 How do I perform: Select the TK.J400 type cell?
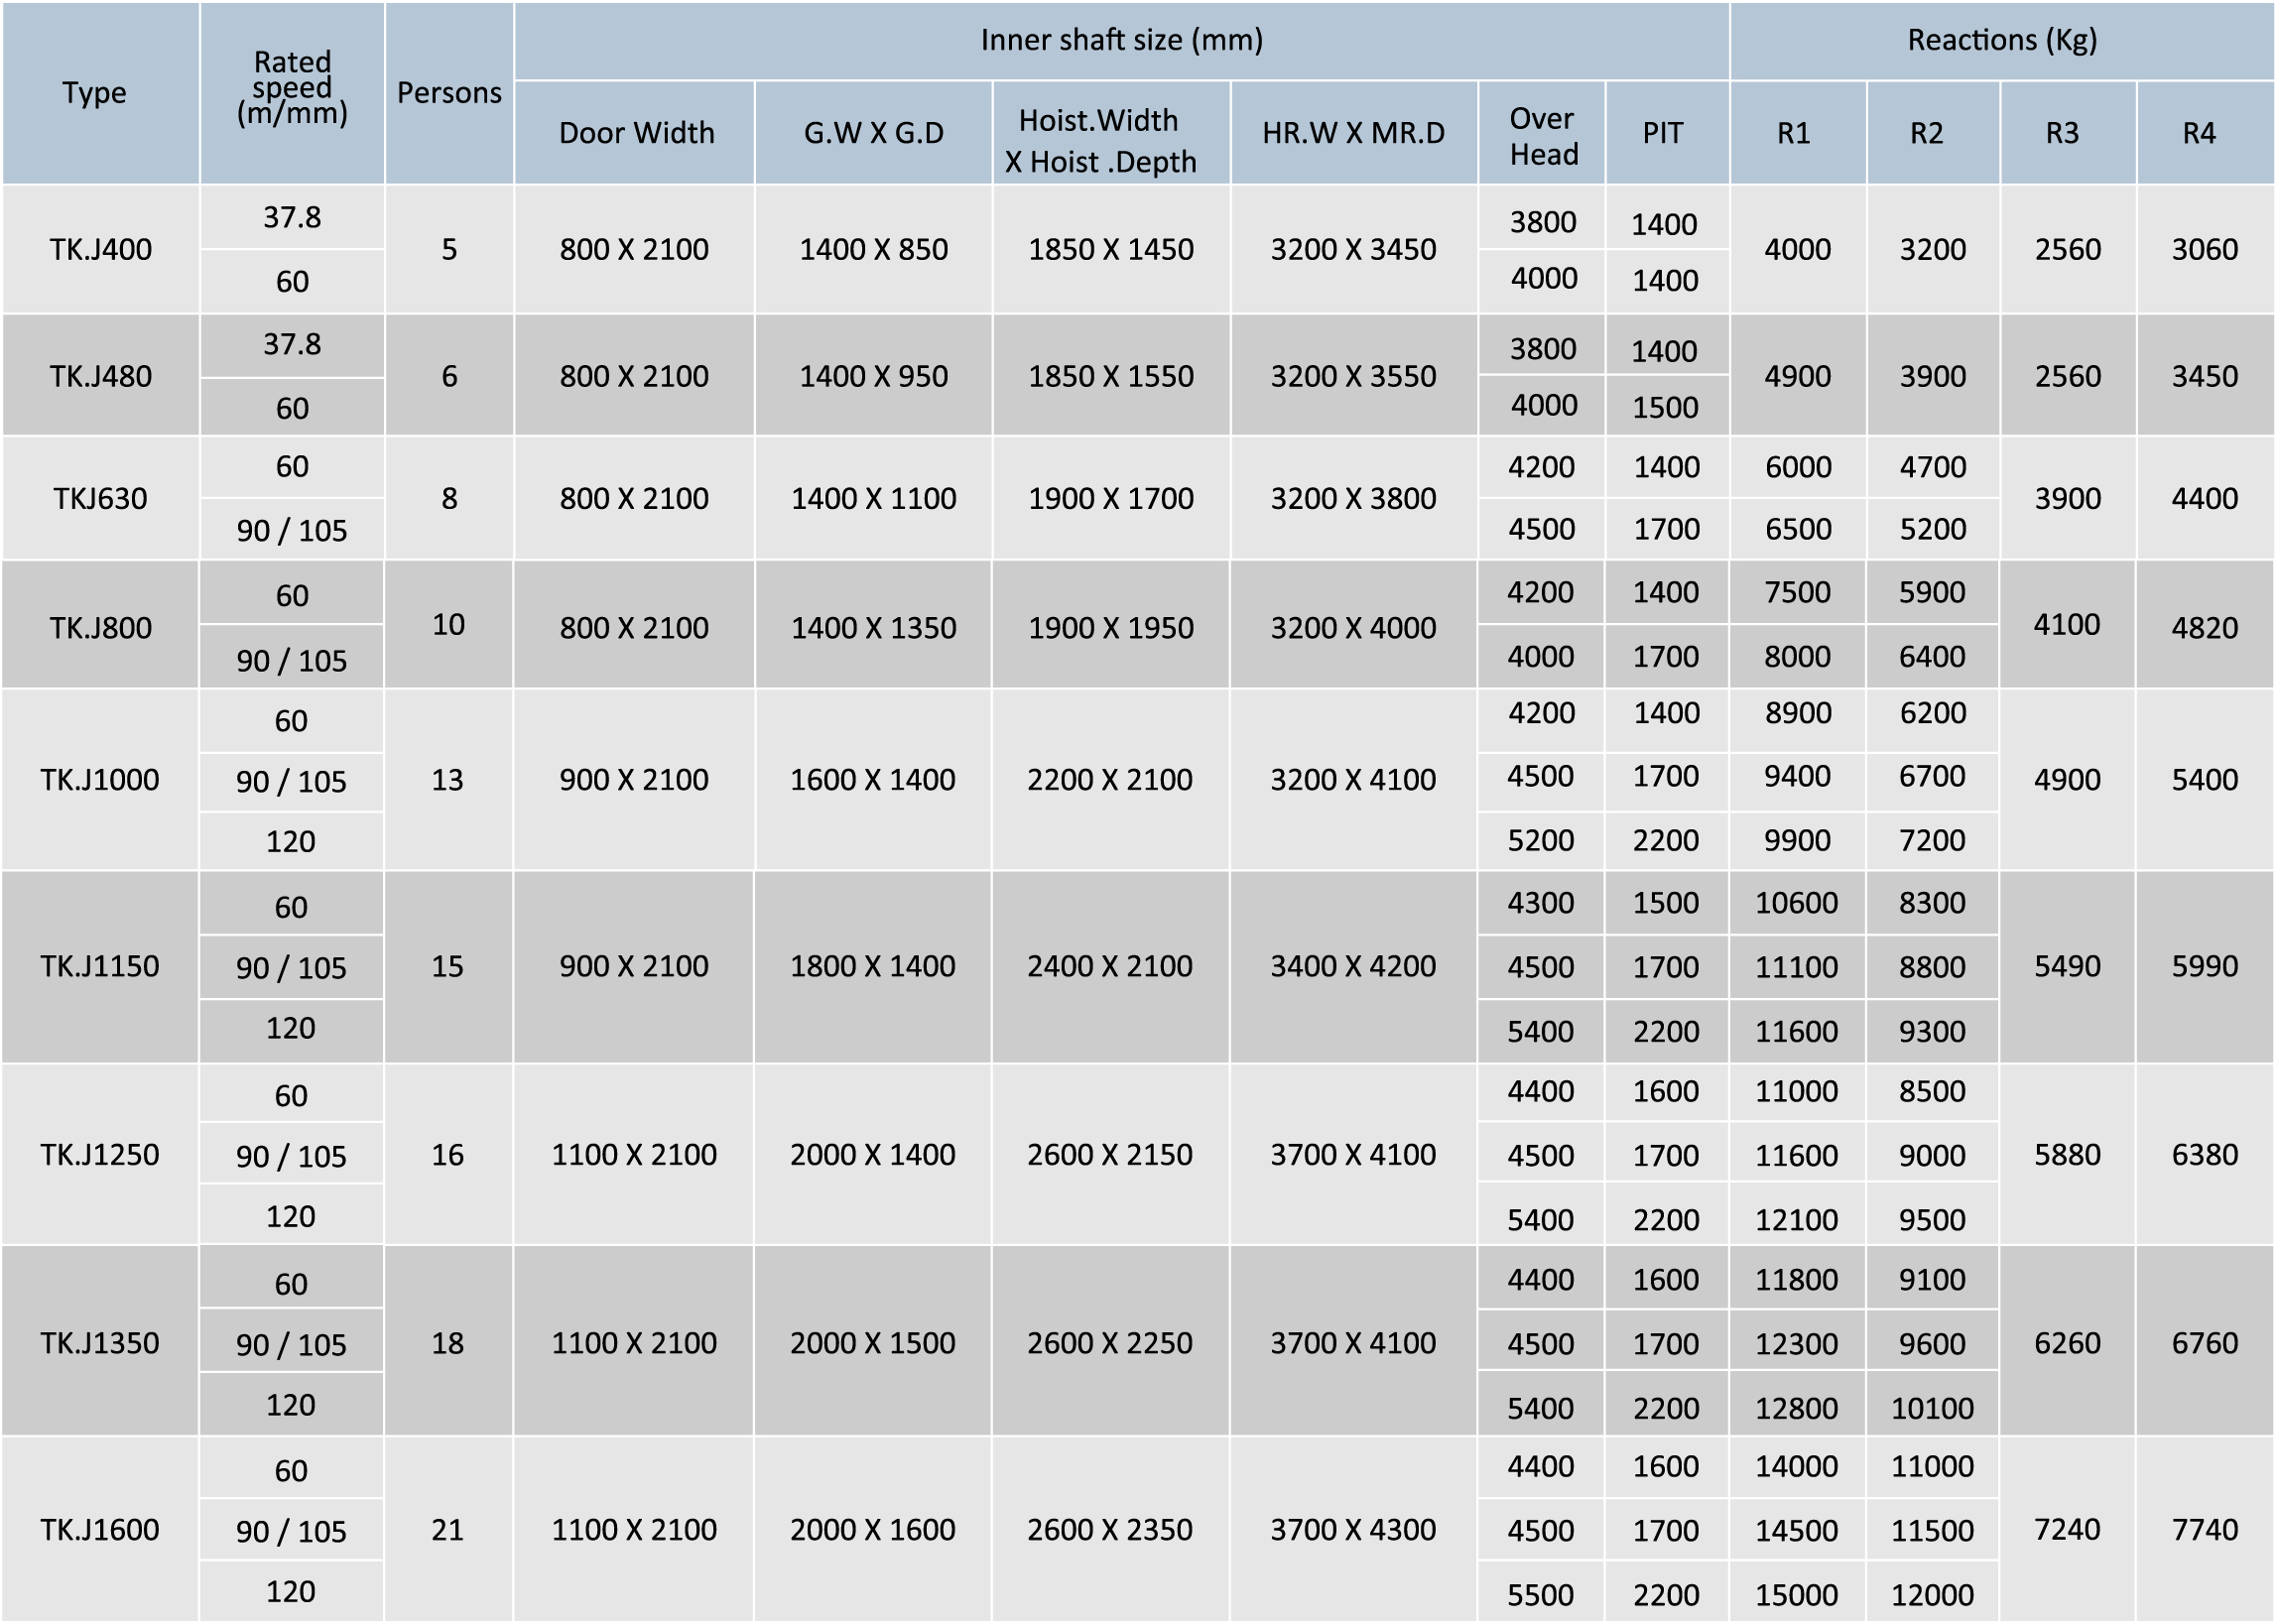[x=100, y=249]
